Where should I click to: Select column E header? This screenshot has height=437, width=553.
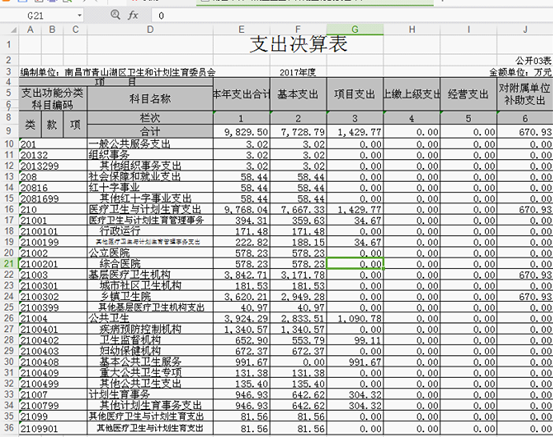241,30
